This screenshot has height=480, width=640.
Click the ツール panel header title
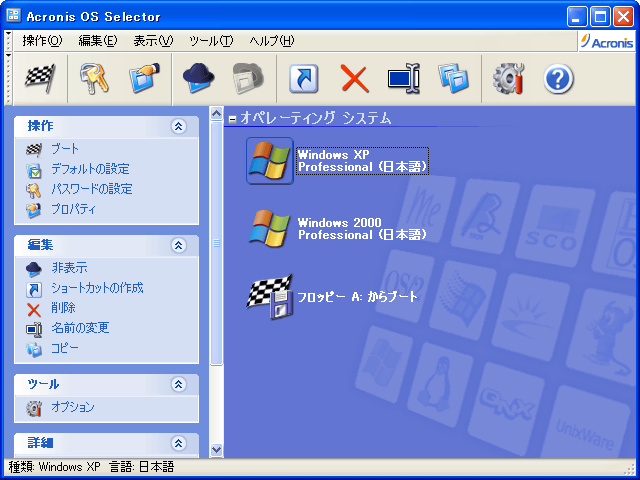[43, 384]
